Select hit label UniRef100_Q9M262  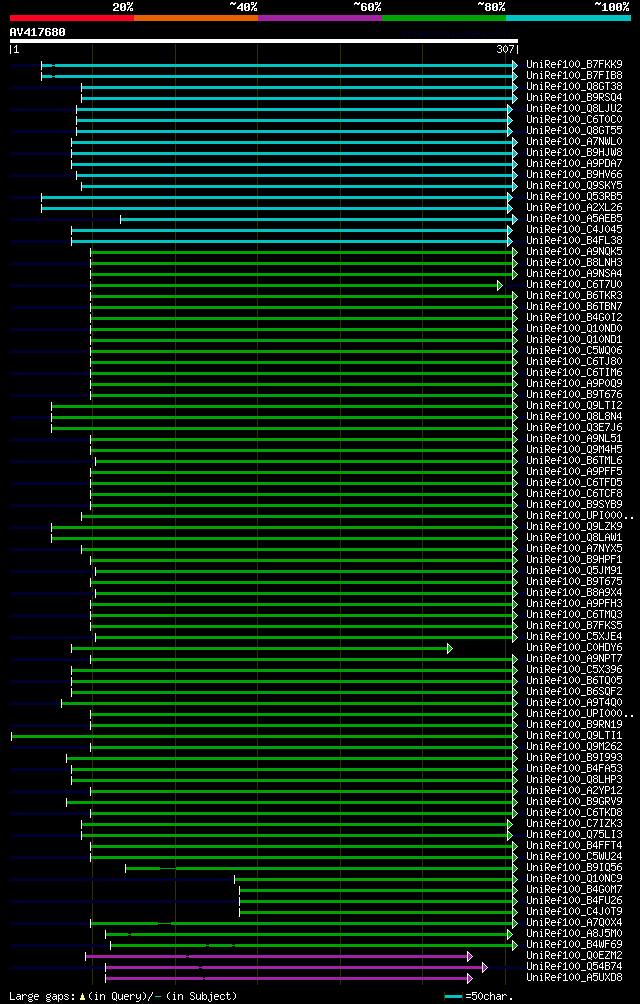point(574,747)
